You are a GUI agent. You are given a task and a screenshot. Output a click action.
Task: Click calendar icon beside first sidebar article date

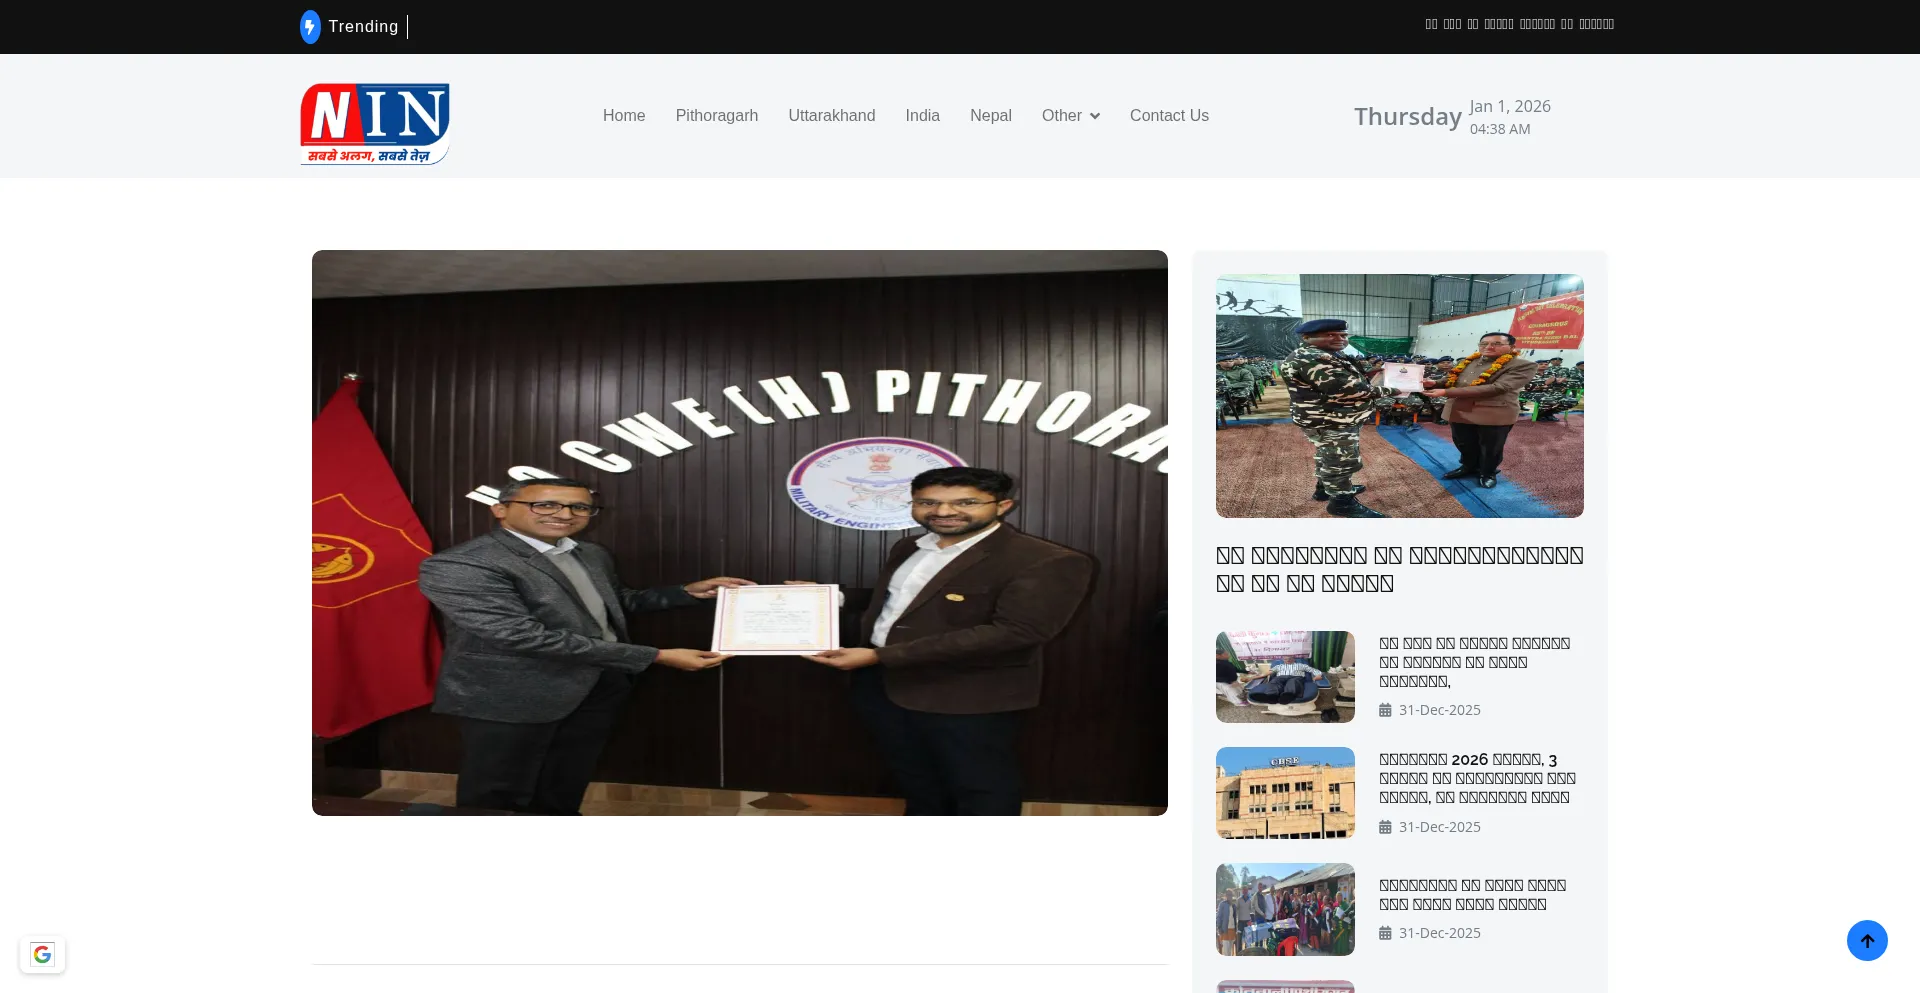[x=1385, y=709]
